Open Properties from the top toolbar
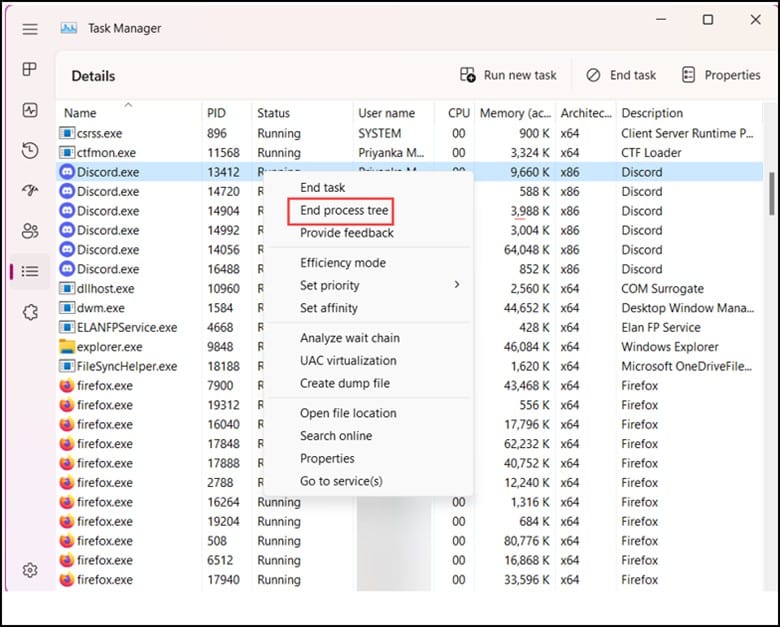 721,75
